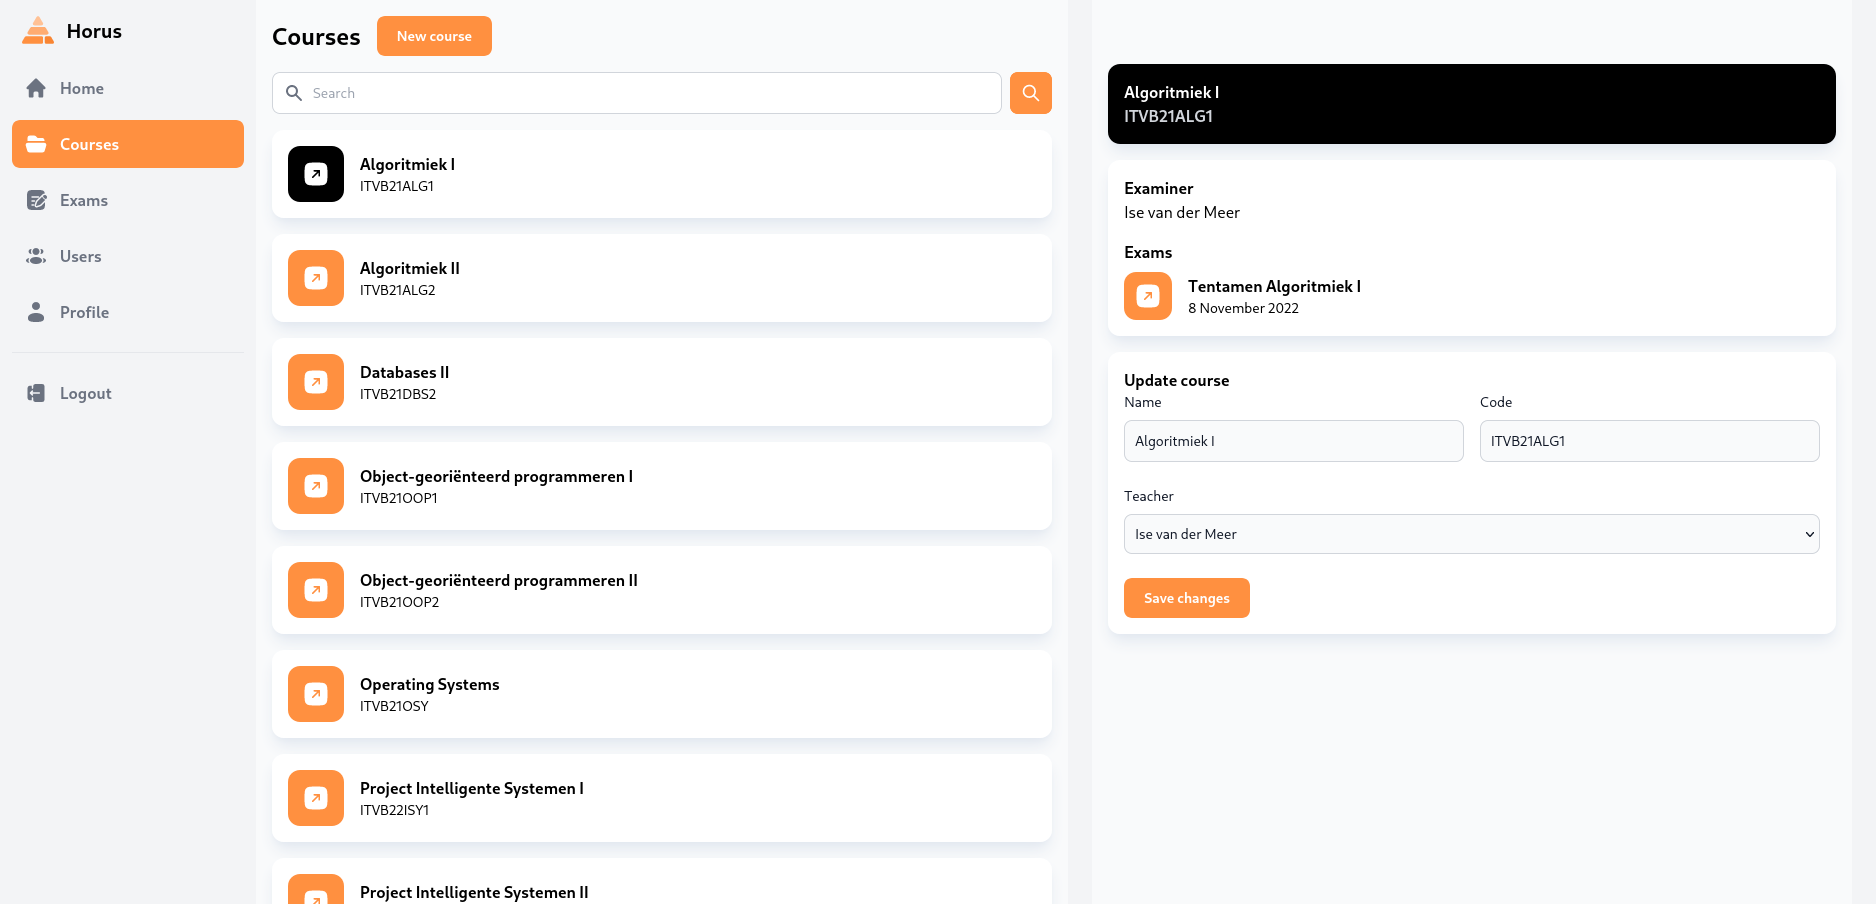Image resolution: width=1876 pixels, height=904 pixels.
Task: Open Operating Systems course entry
Action: point(661,694)
